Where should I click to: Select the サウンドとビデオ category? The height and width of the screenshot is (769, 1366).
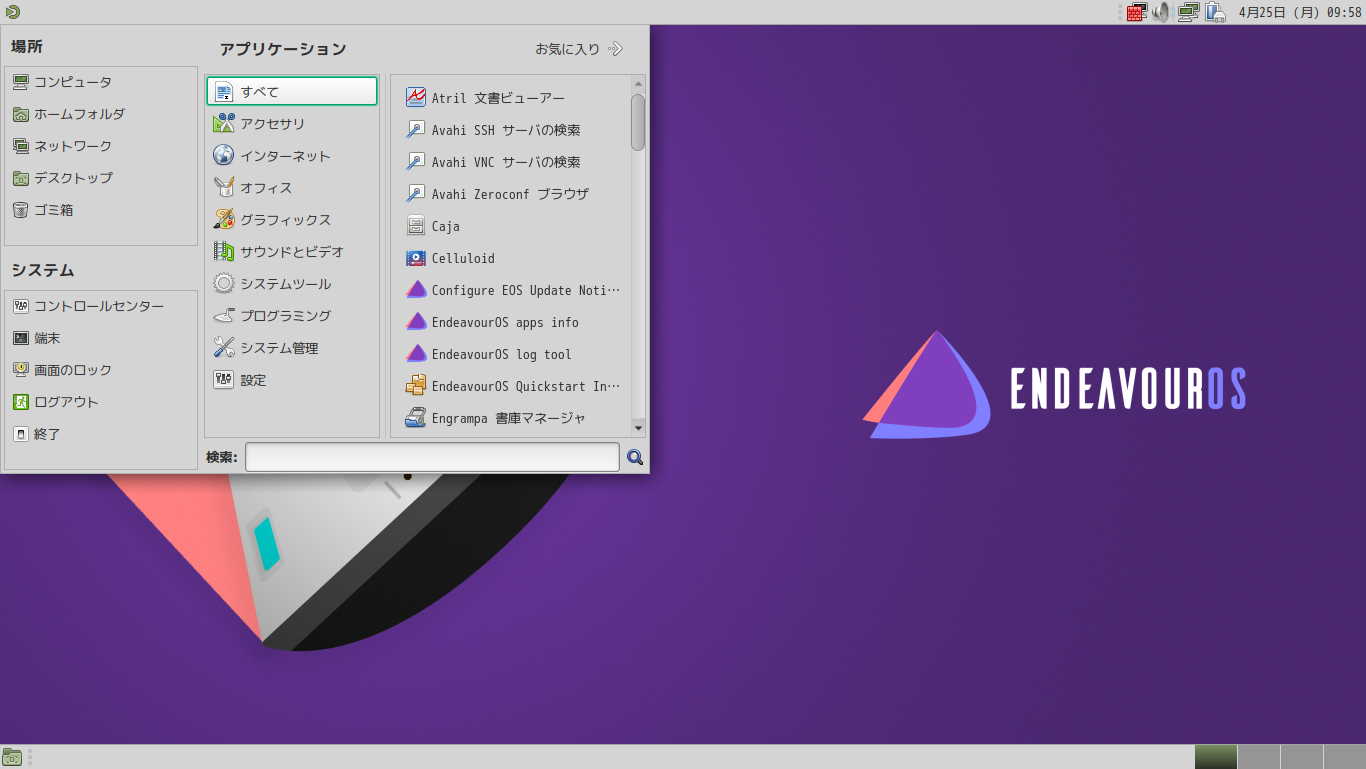click(292, 252)
